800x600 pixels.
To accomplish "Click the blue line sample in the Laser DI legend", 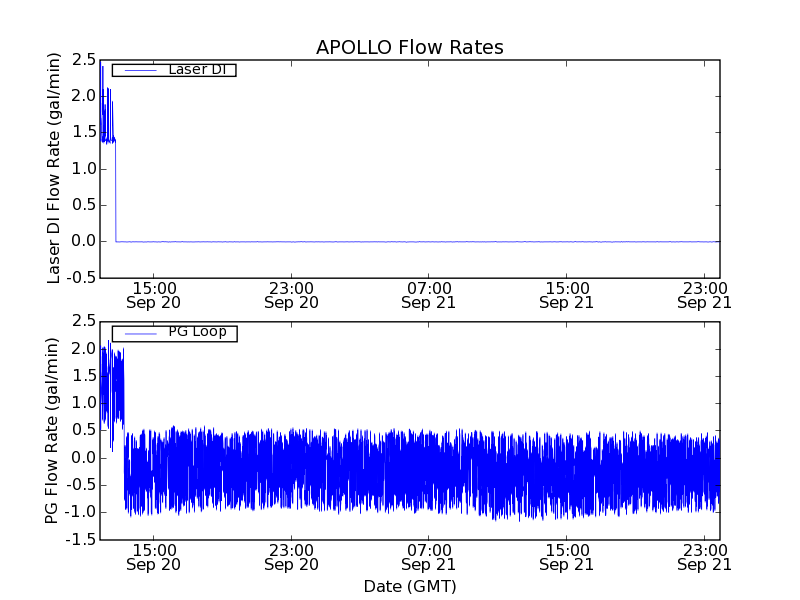I will [x=141, y=70].
